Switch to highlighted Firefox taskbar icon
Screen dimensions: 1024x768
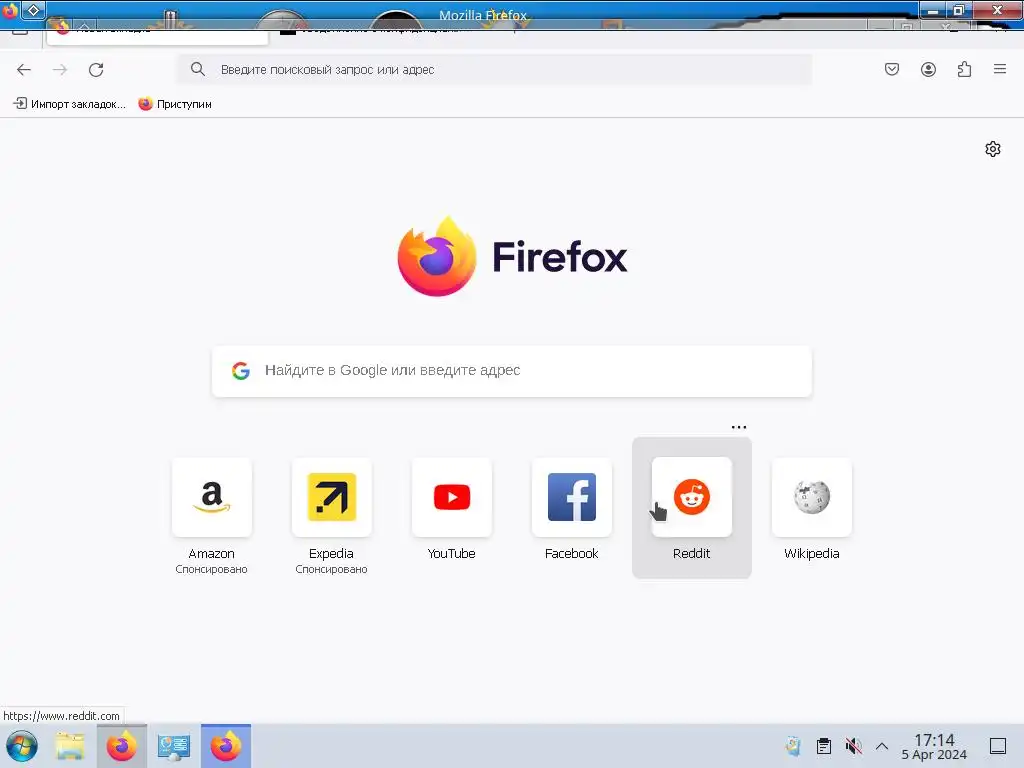coord(226,746)
